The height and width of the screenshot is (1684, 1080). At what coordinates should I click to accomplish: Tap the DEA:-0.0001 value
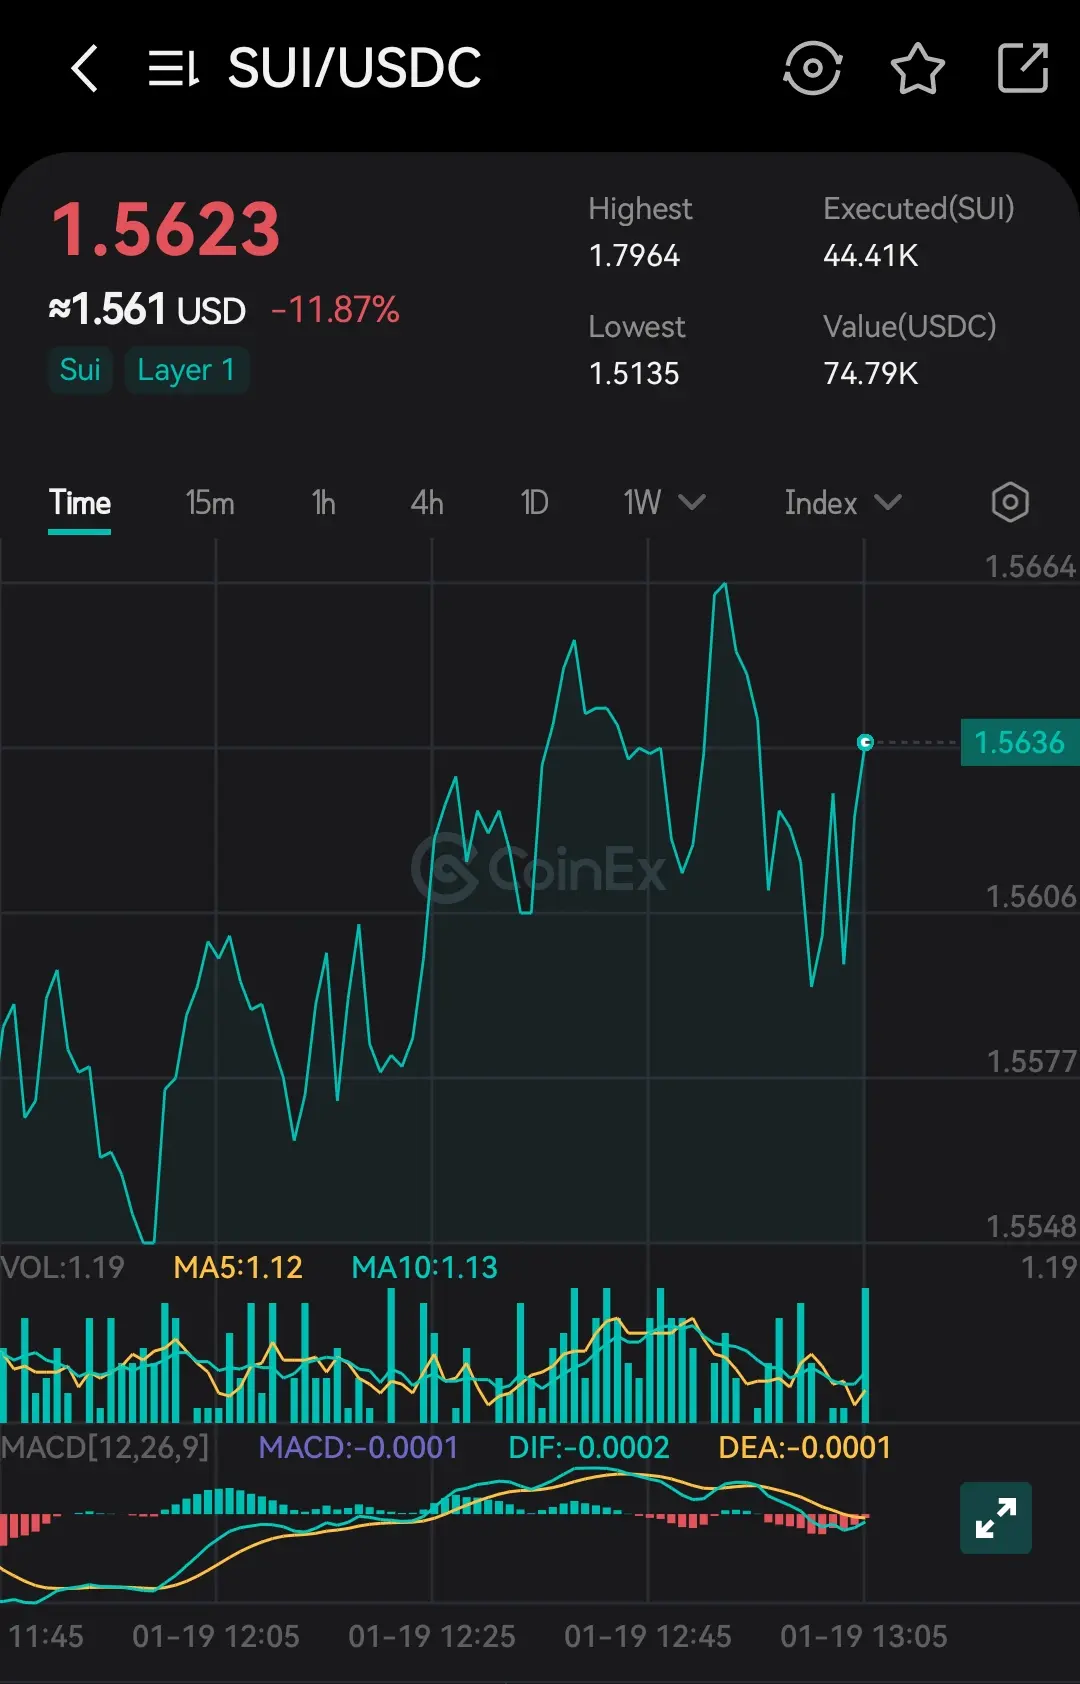coord(804,1447)
